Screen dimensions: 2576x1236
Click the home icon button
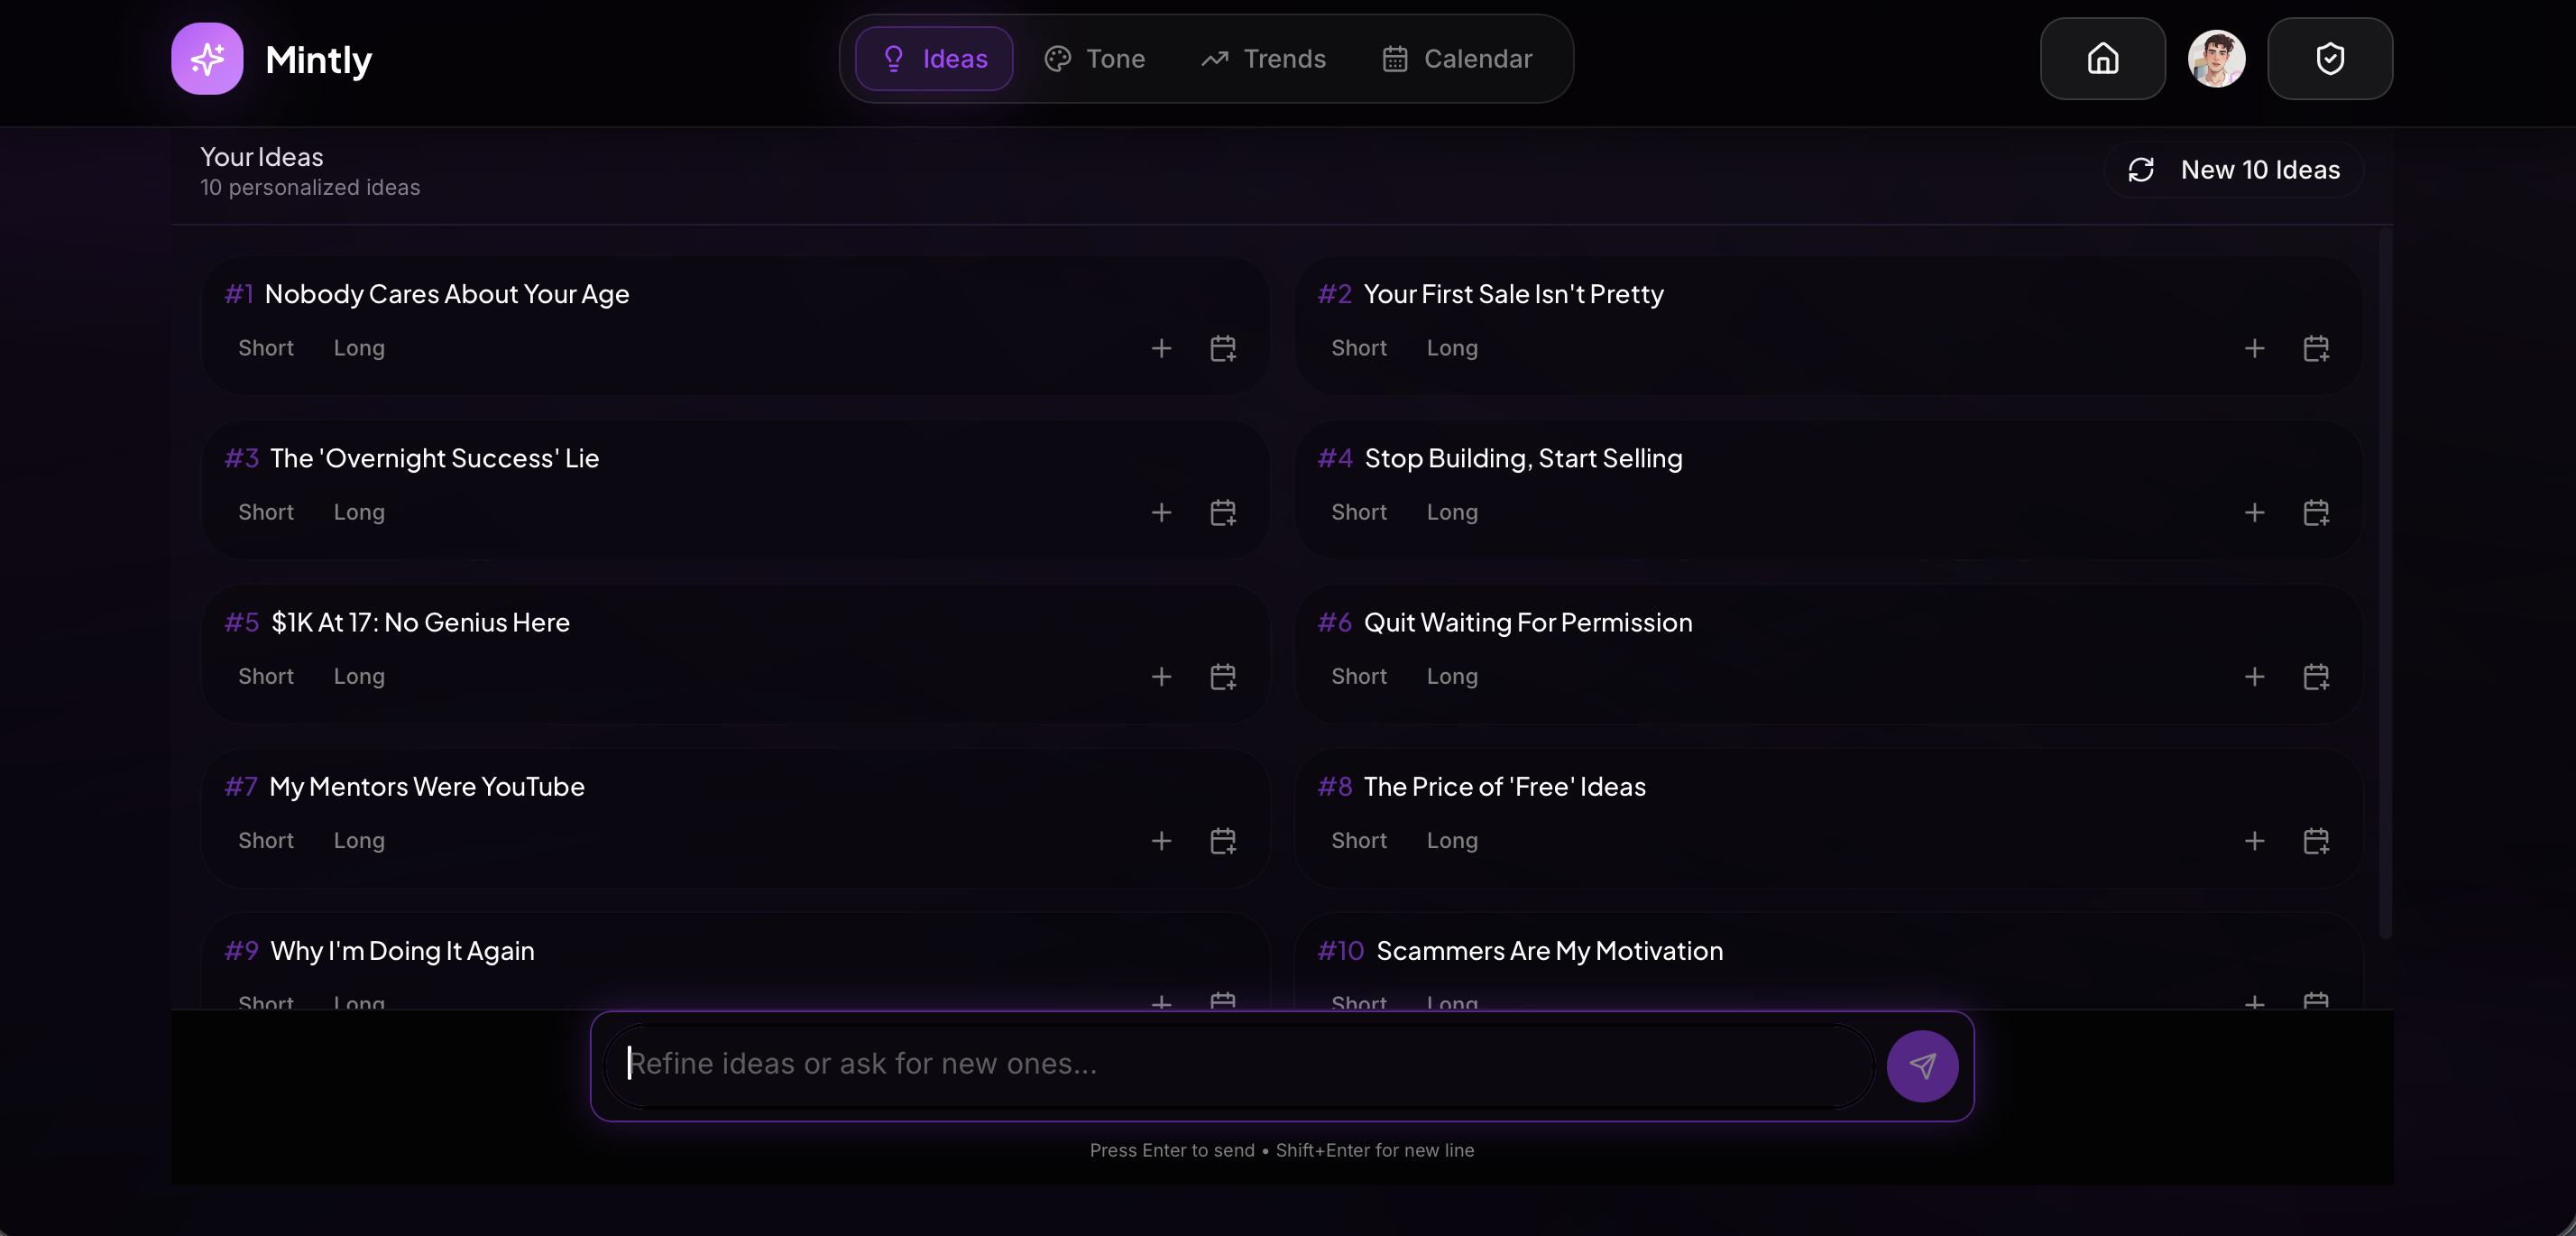click(x=2102, y=58)
